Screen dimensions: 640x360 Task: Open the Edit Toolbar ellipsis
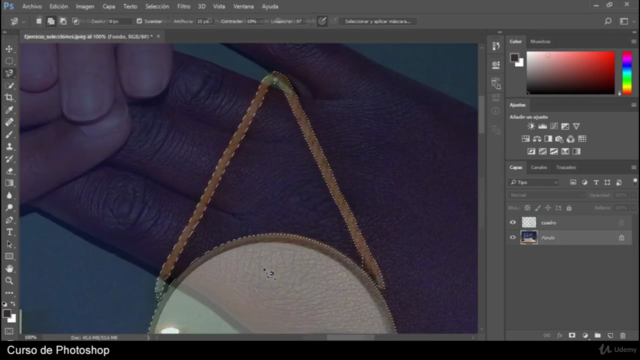tap(9, 293)
